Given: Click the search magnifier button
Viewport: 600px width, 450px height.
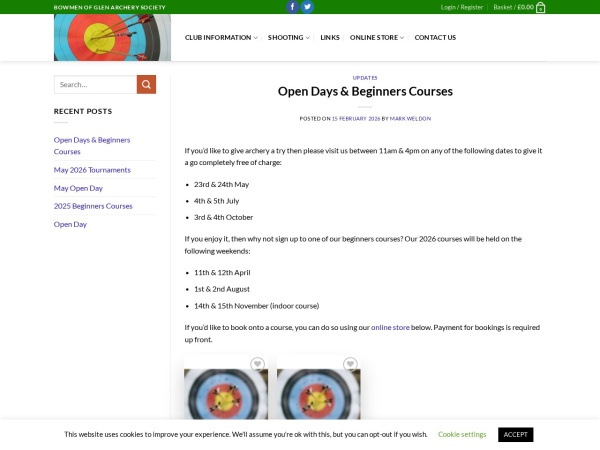Looking at the screenshot, I should (146, 84).
